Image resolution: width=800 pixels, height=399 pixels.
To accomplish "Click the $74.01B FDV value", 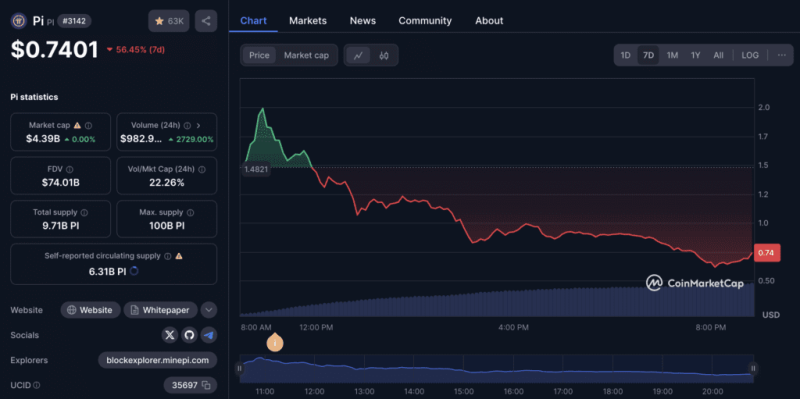I will [x=61, y=183].
